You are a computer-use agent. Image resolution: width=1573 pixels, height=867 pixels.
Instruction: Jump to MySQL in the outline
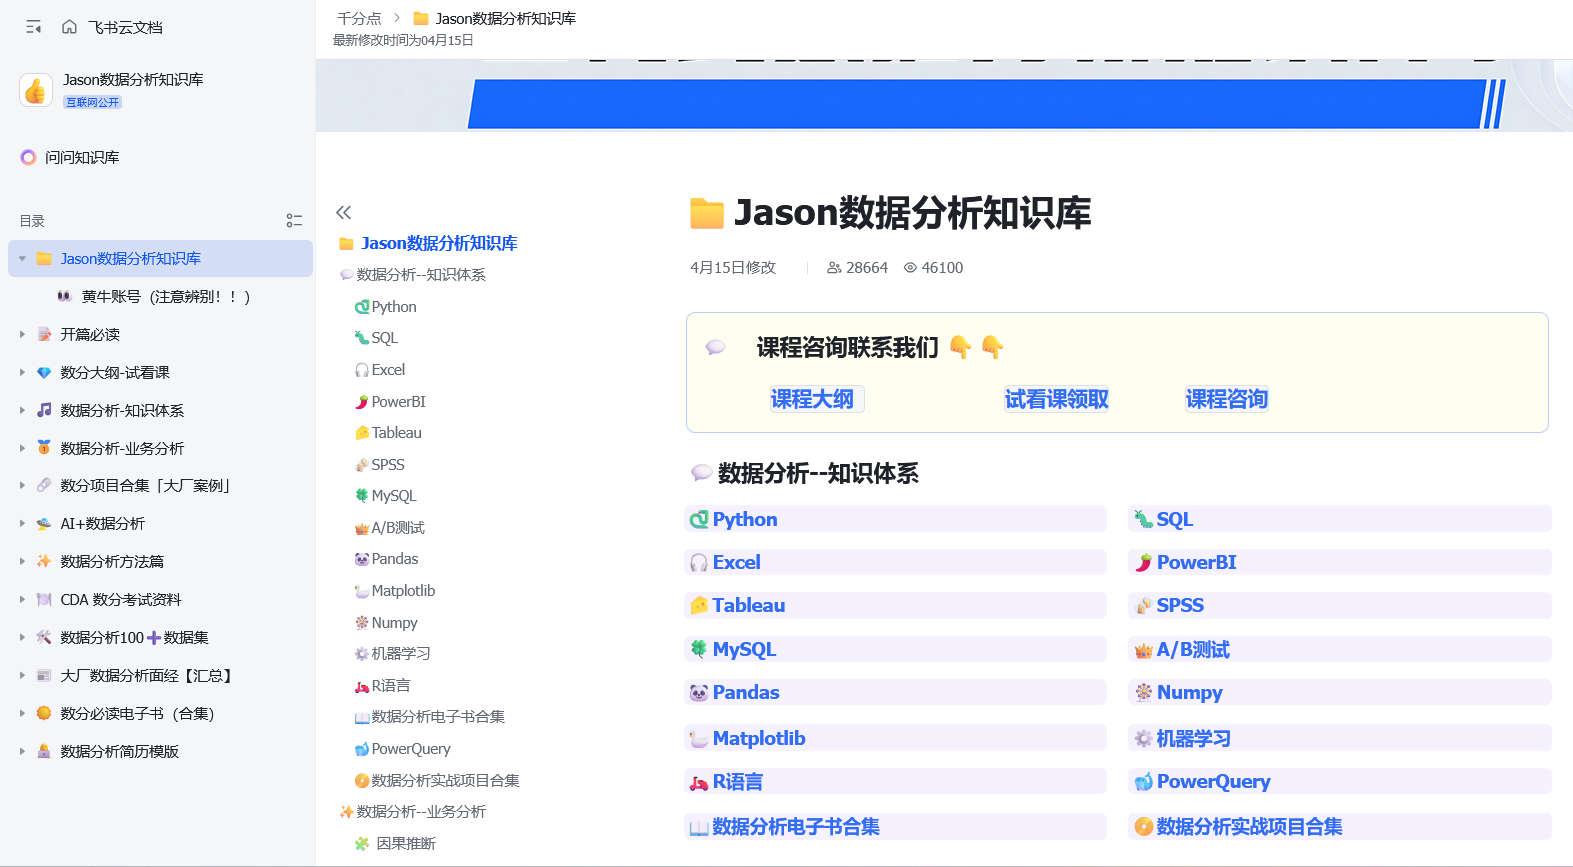pyautogui.click(x=393, y=495)
